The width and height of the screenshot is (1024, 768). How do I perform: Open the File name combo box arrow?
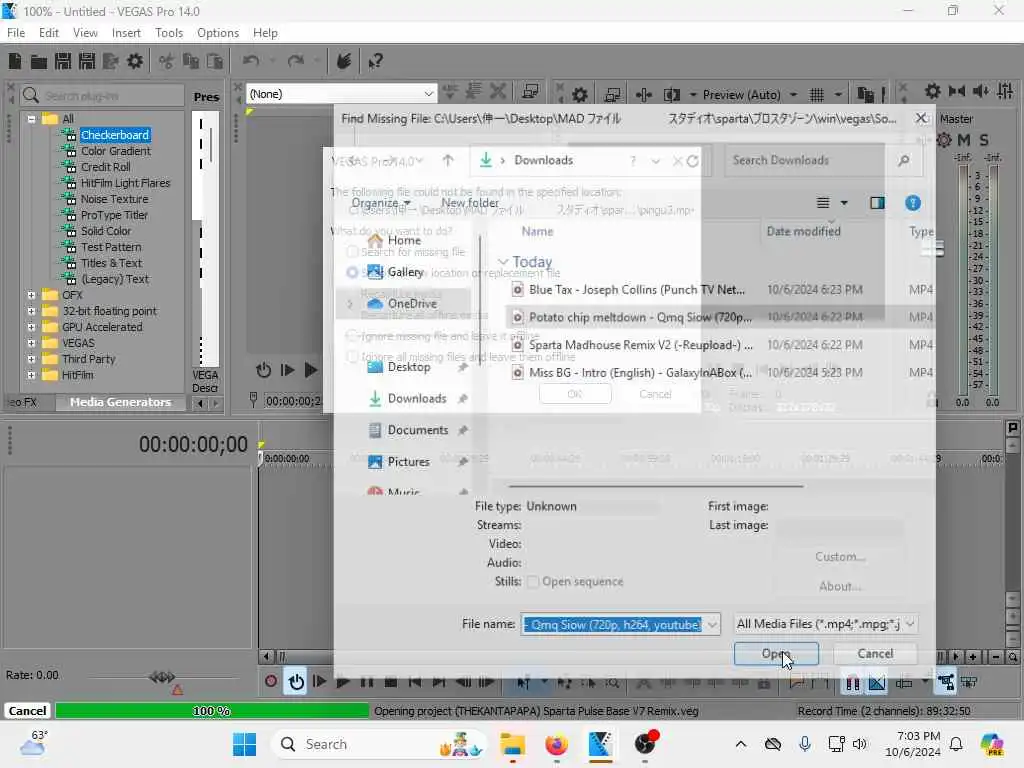pos(712,625)
